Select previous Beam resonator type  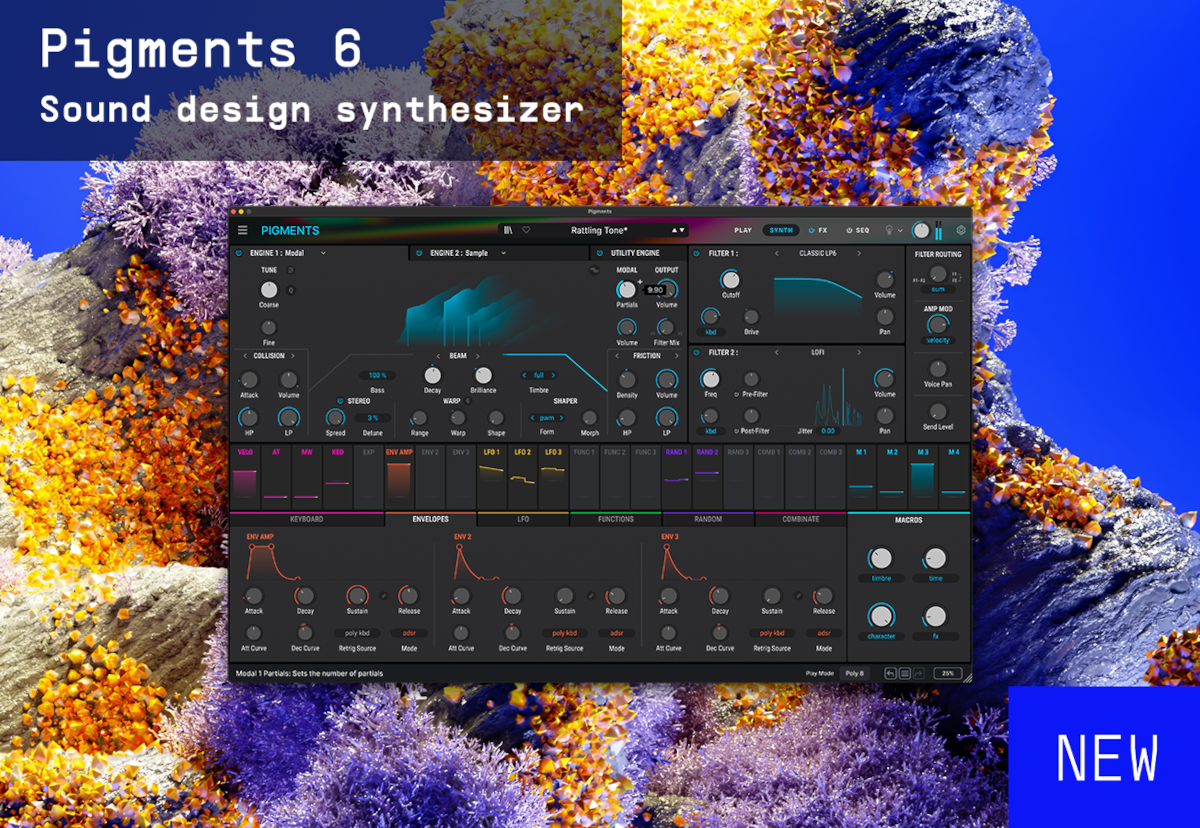tap(438, 355)
